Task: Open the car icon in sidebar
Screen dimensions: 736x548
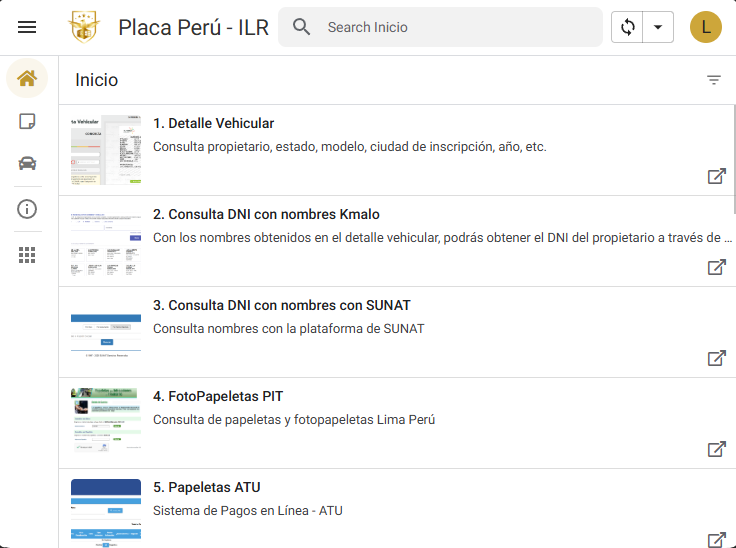Action: coord(27,163)
